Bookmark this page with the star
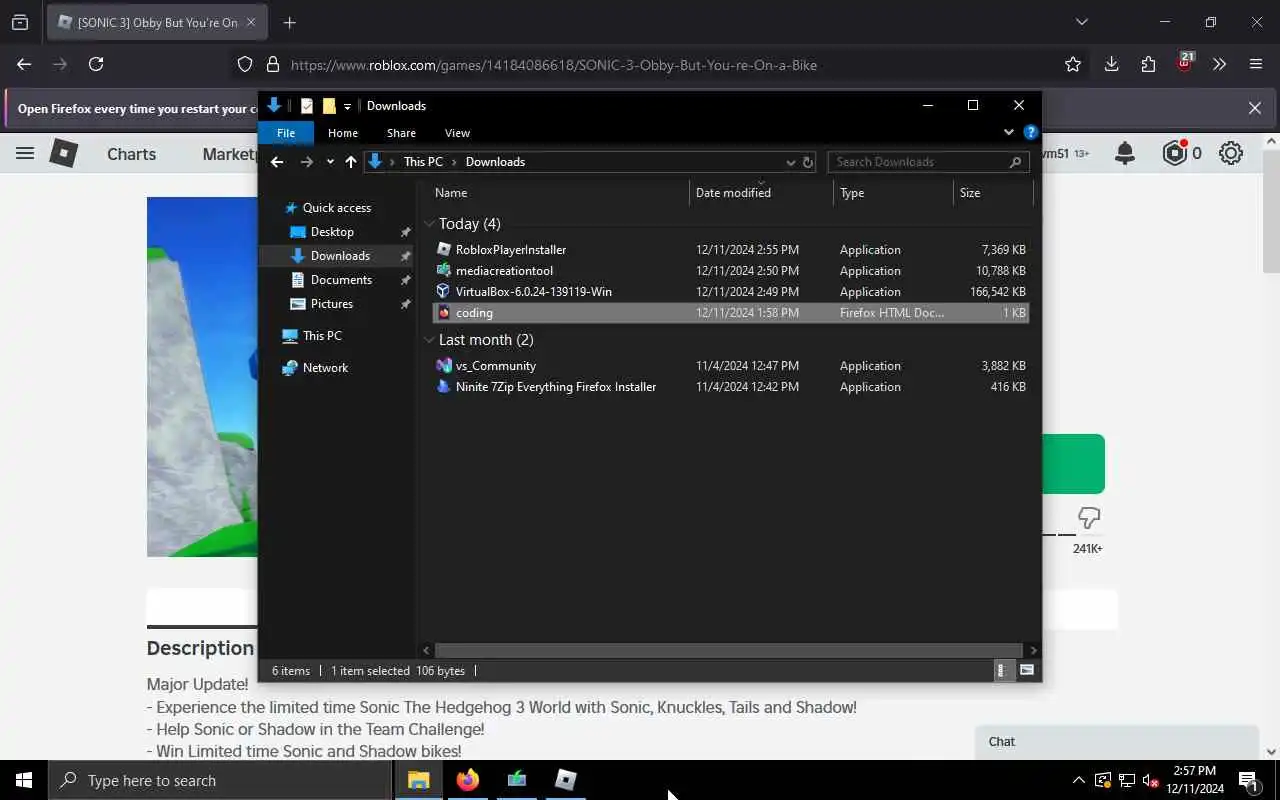 (1073, 64)
